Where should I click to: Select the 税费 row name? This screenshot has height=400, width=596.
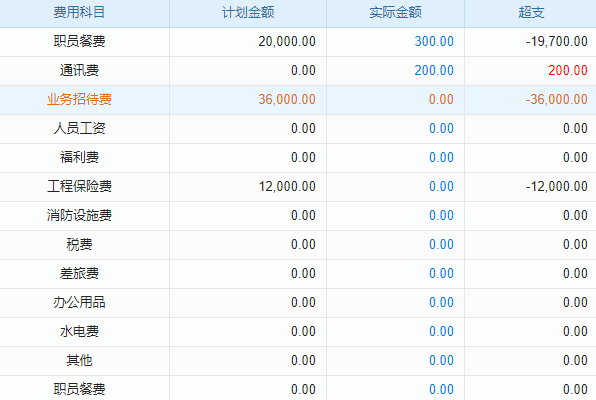pos(79,244)
